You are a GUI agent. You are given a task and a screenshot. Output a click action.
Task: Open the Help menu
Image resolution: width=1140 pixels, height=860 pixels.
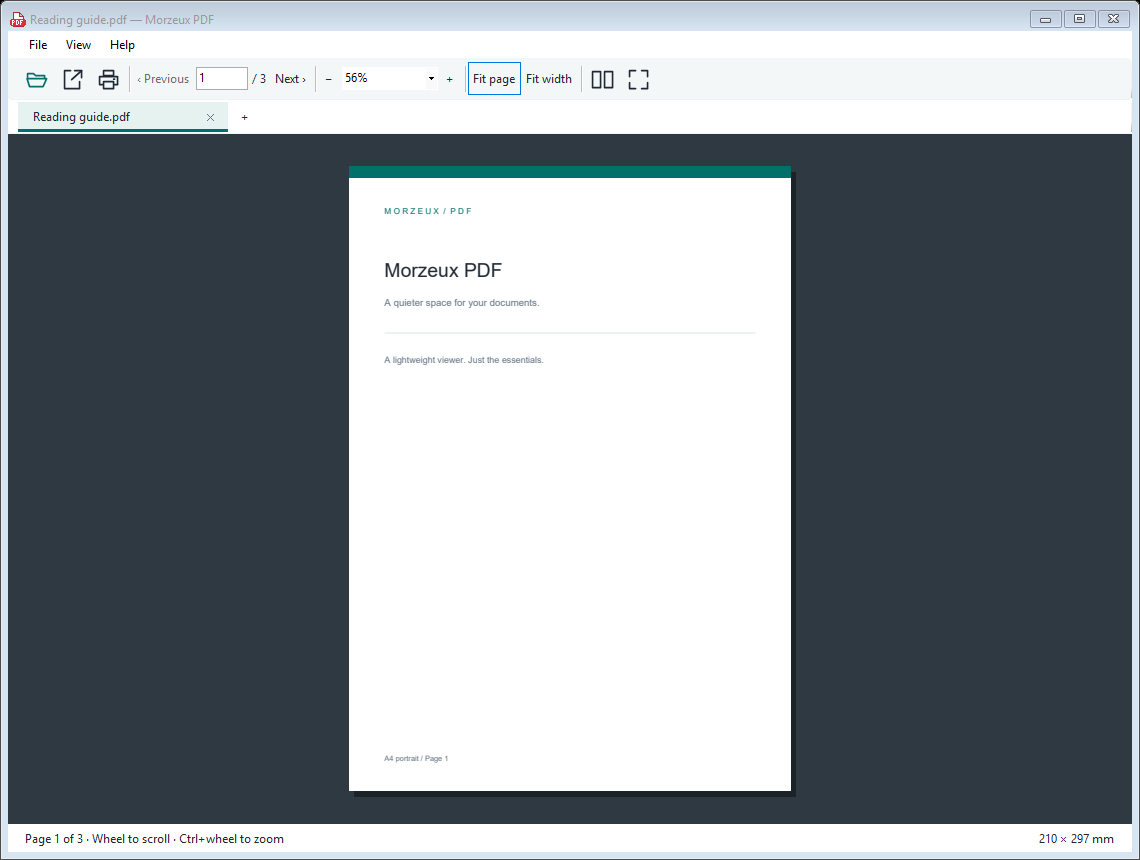click(122, 45)
